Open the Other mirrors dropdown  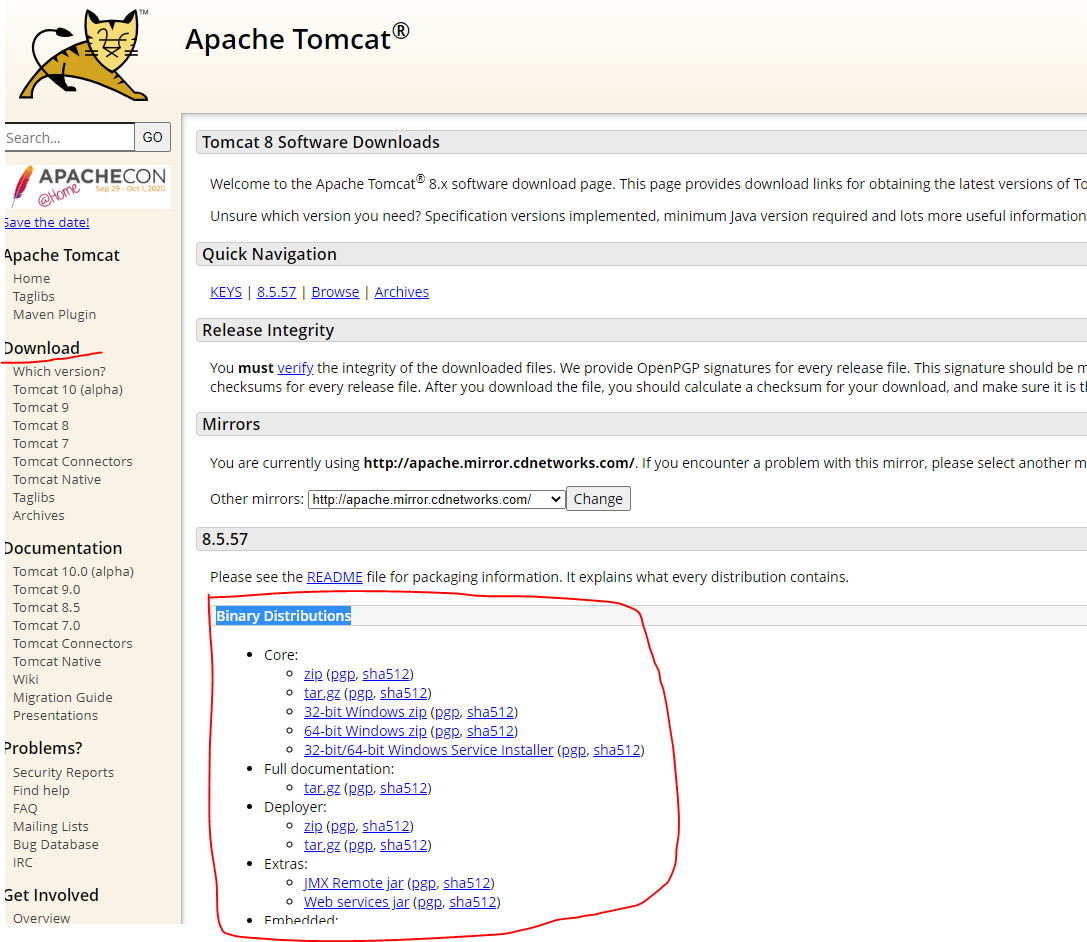coord(436,499)
